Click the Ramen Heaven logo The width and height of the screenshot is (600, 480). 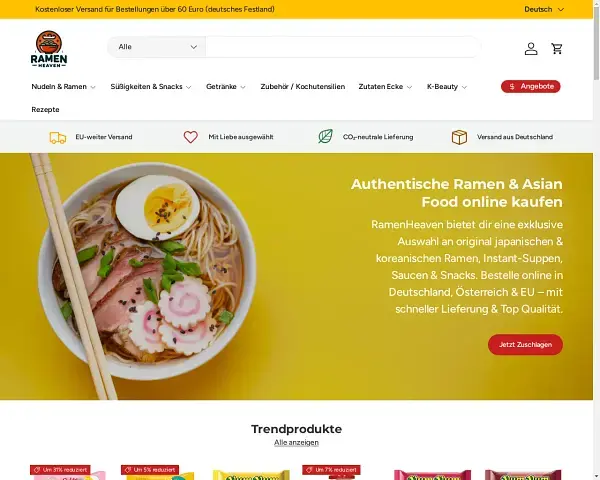pos(49,49)
